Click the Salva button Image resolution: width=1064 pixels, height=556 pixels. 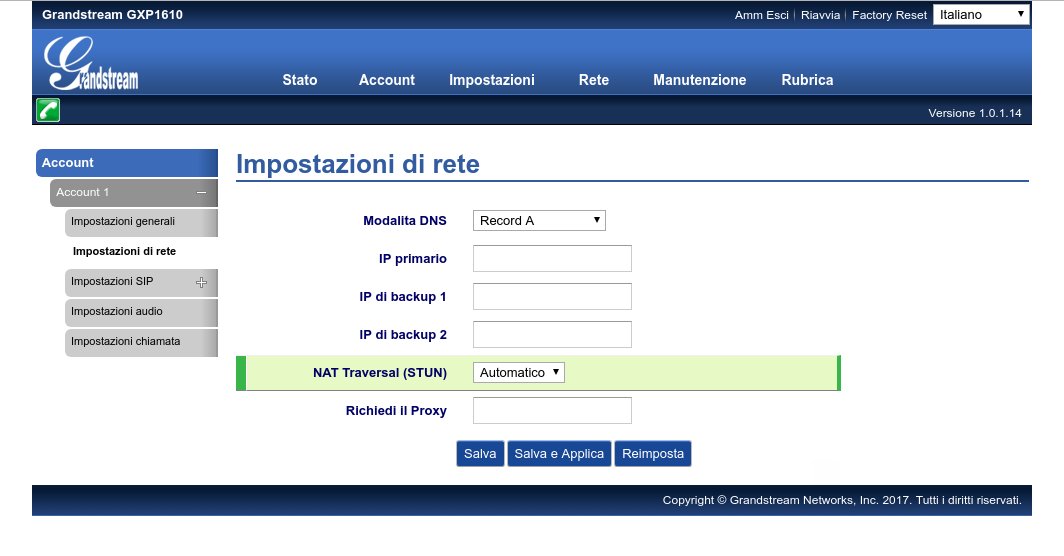pos(480,453)
